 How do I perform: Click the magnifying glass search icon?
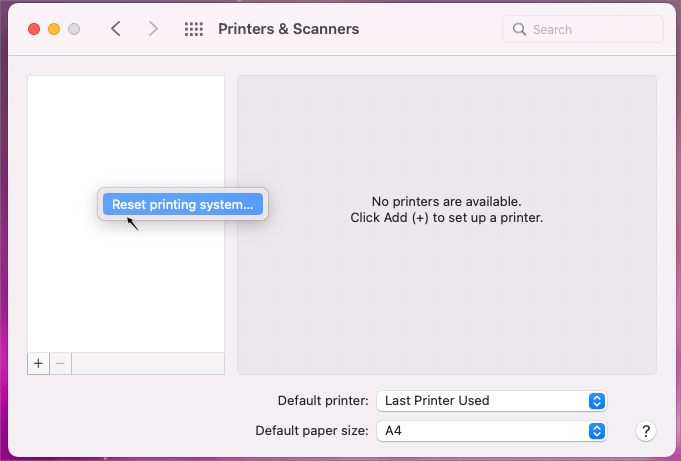[519, 29]
